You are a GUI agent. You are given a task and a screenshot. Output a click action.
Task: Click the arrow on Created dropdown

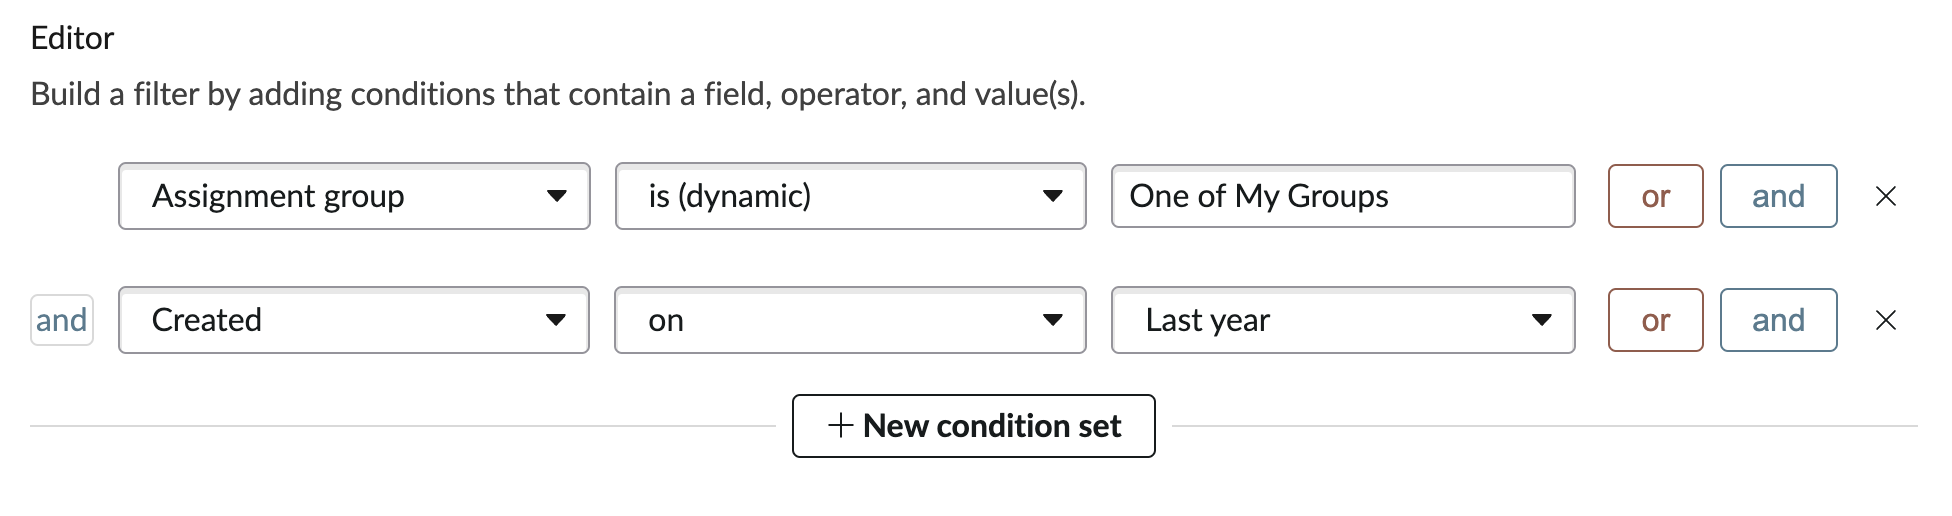[x=556, y=320]
